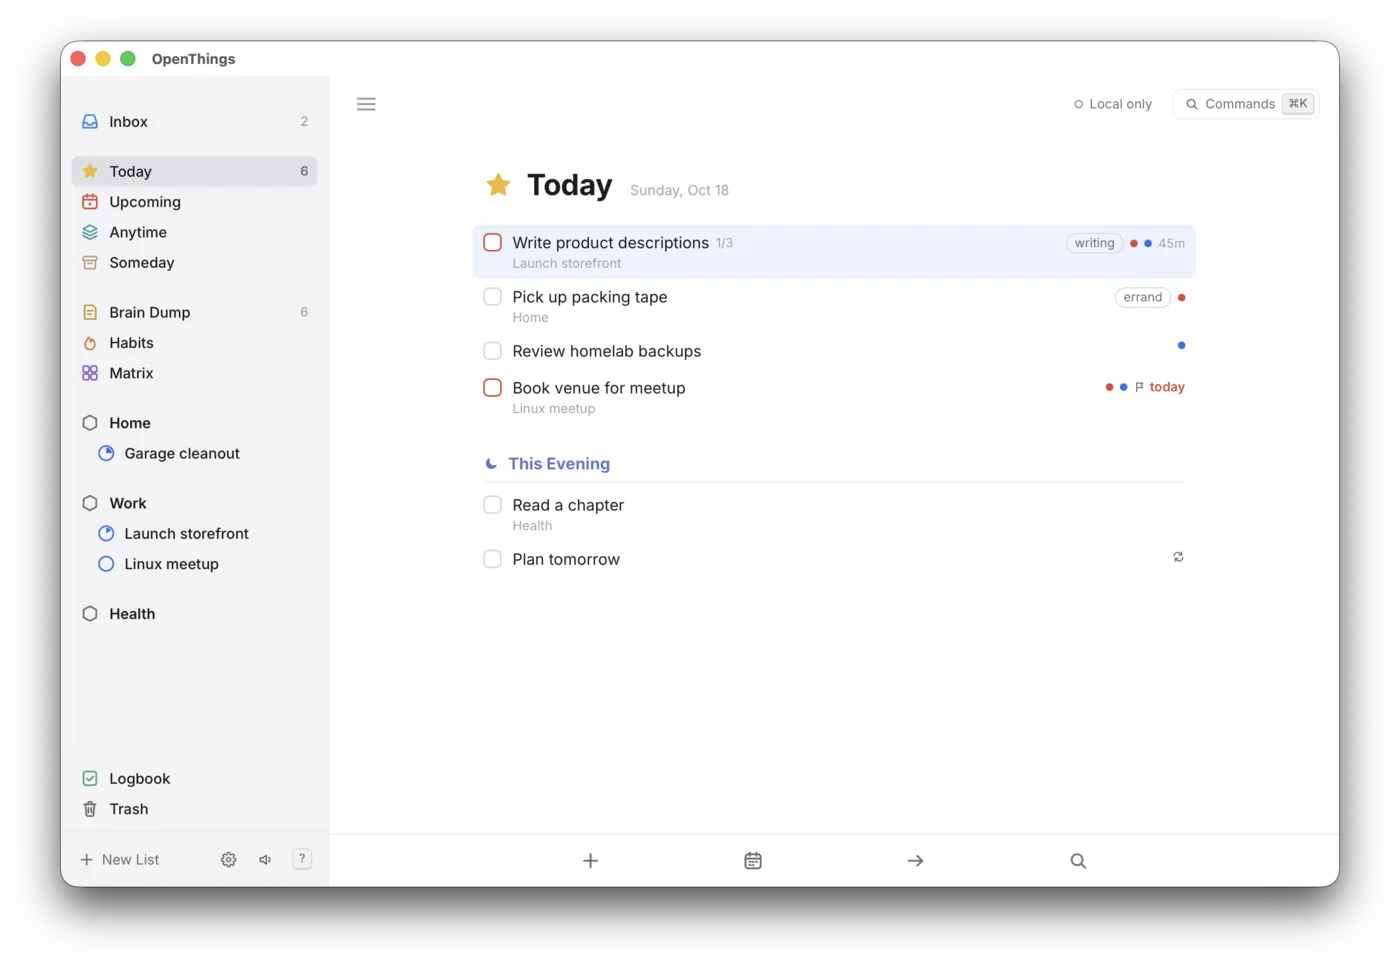This screenshot has height=967, width=1400.
Task: Click the Health area hexagon icon
Action: click(90, 614)
